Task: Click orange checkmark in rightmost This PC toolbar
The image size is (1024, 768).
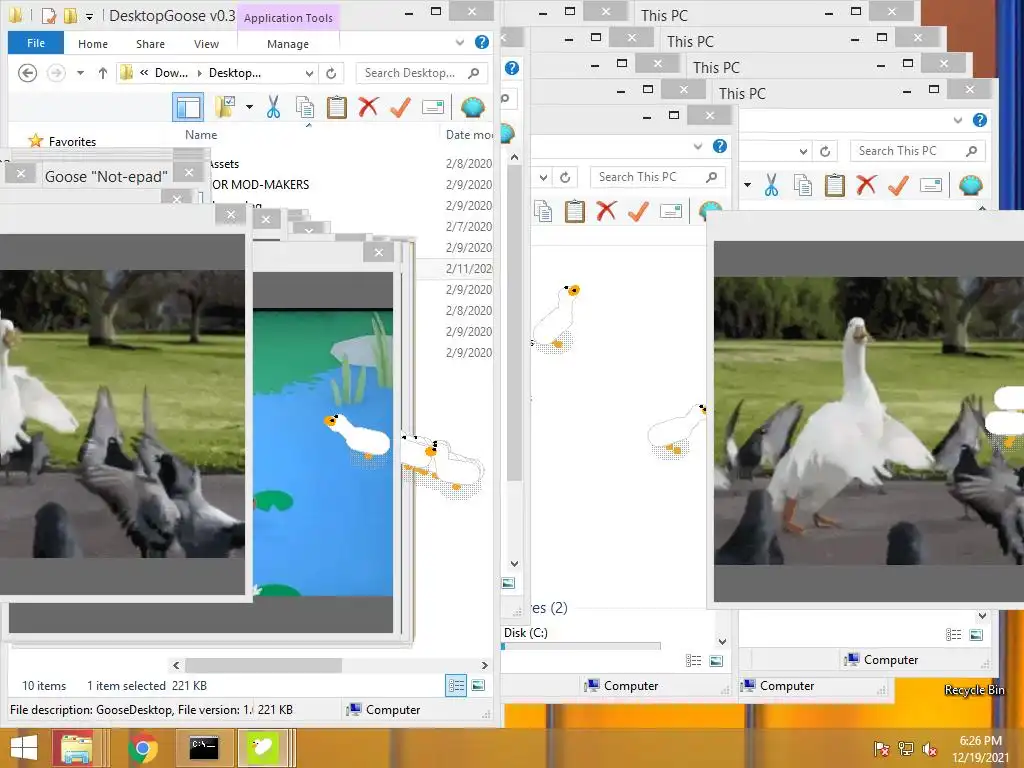Action: point(899,185)
